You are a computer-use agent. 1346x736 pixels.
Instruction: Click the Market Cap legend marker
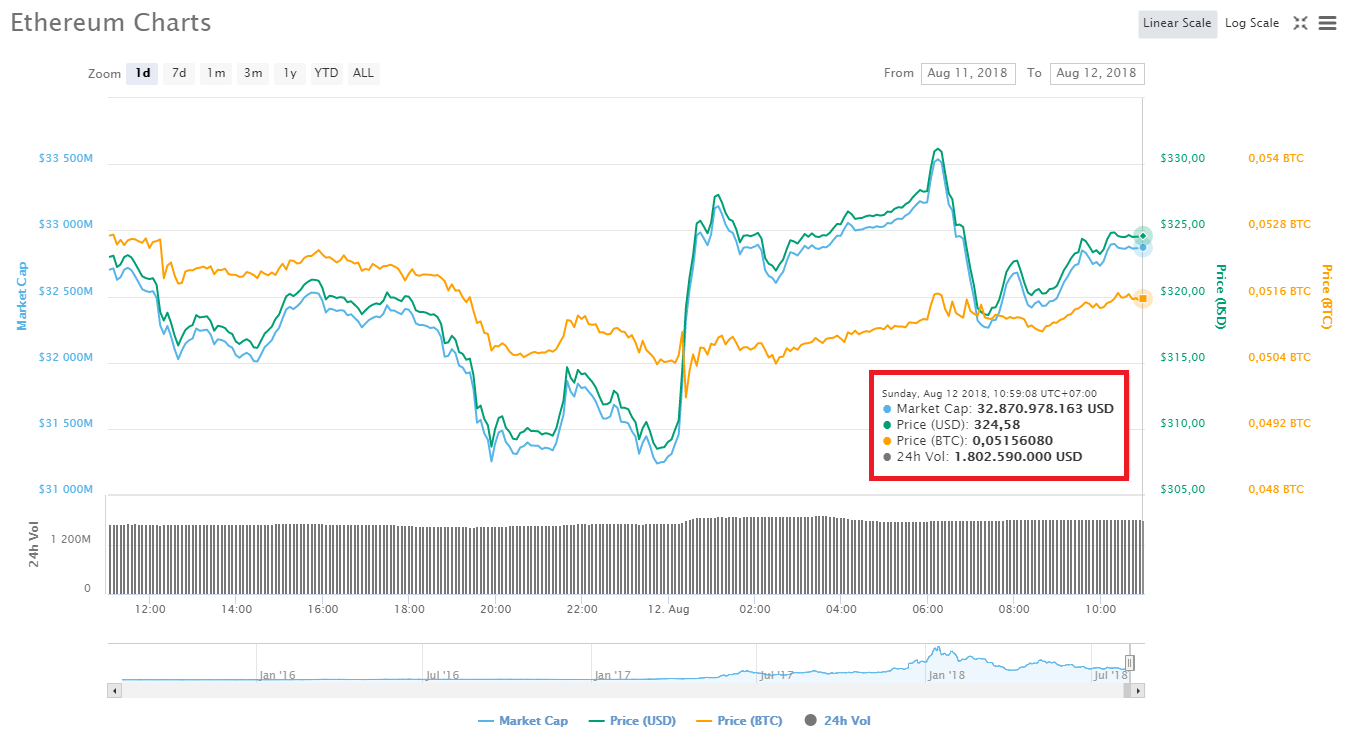click(487, 720)
